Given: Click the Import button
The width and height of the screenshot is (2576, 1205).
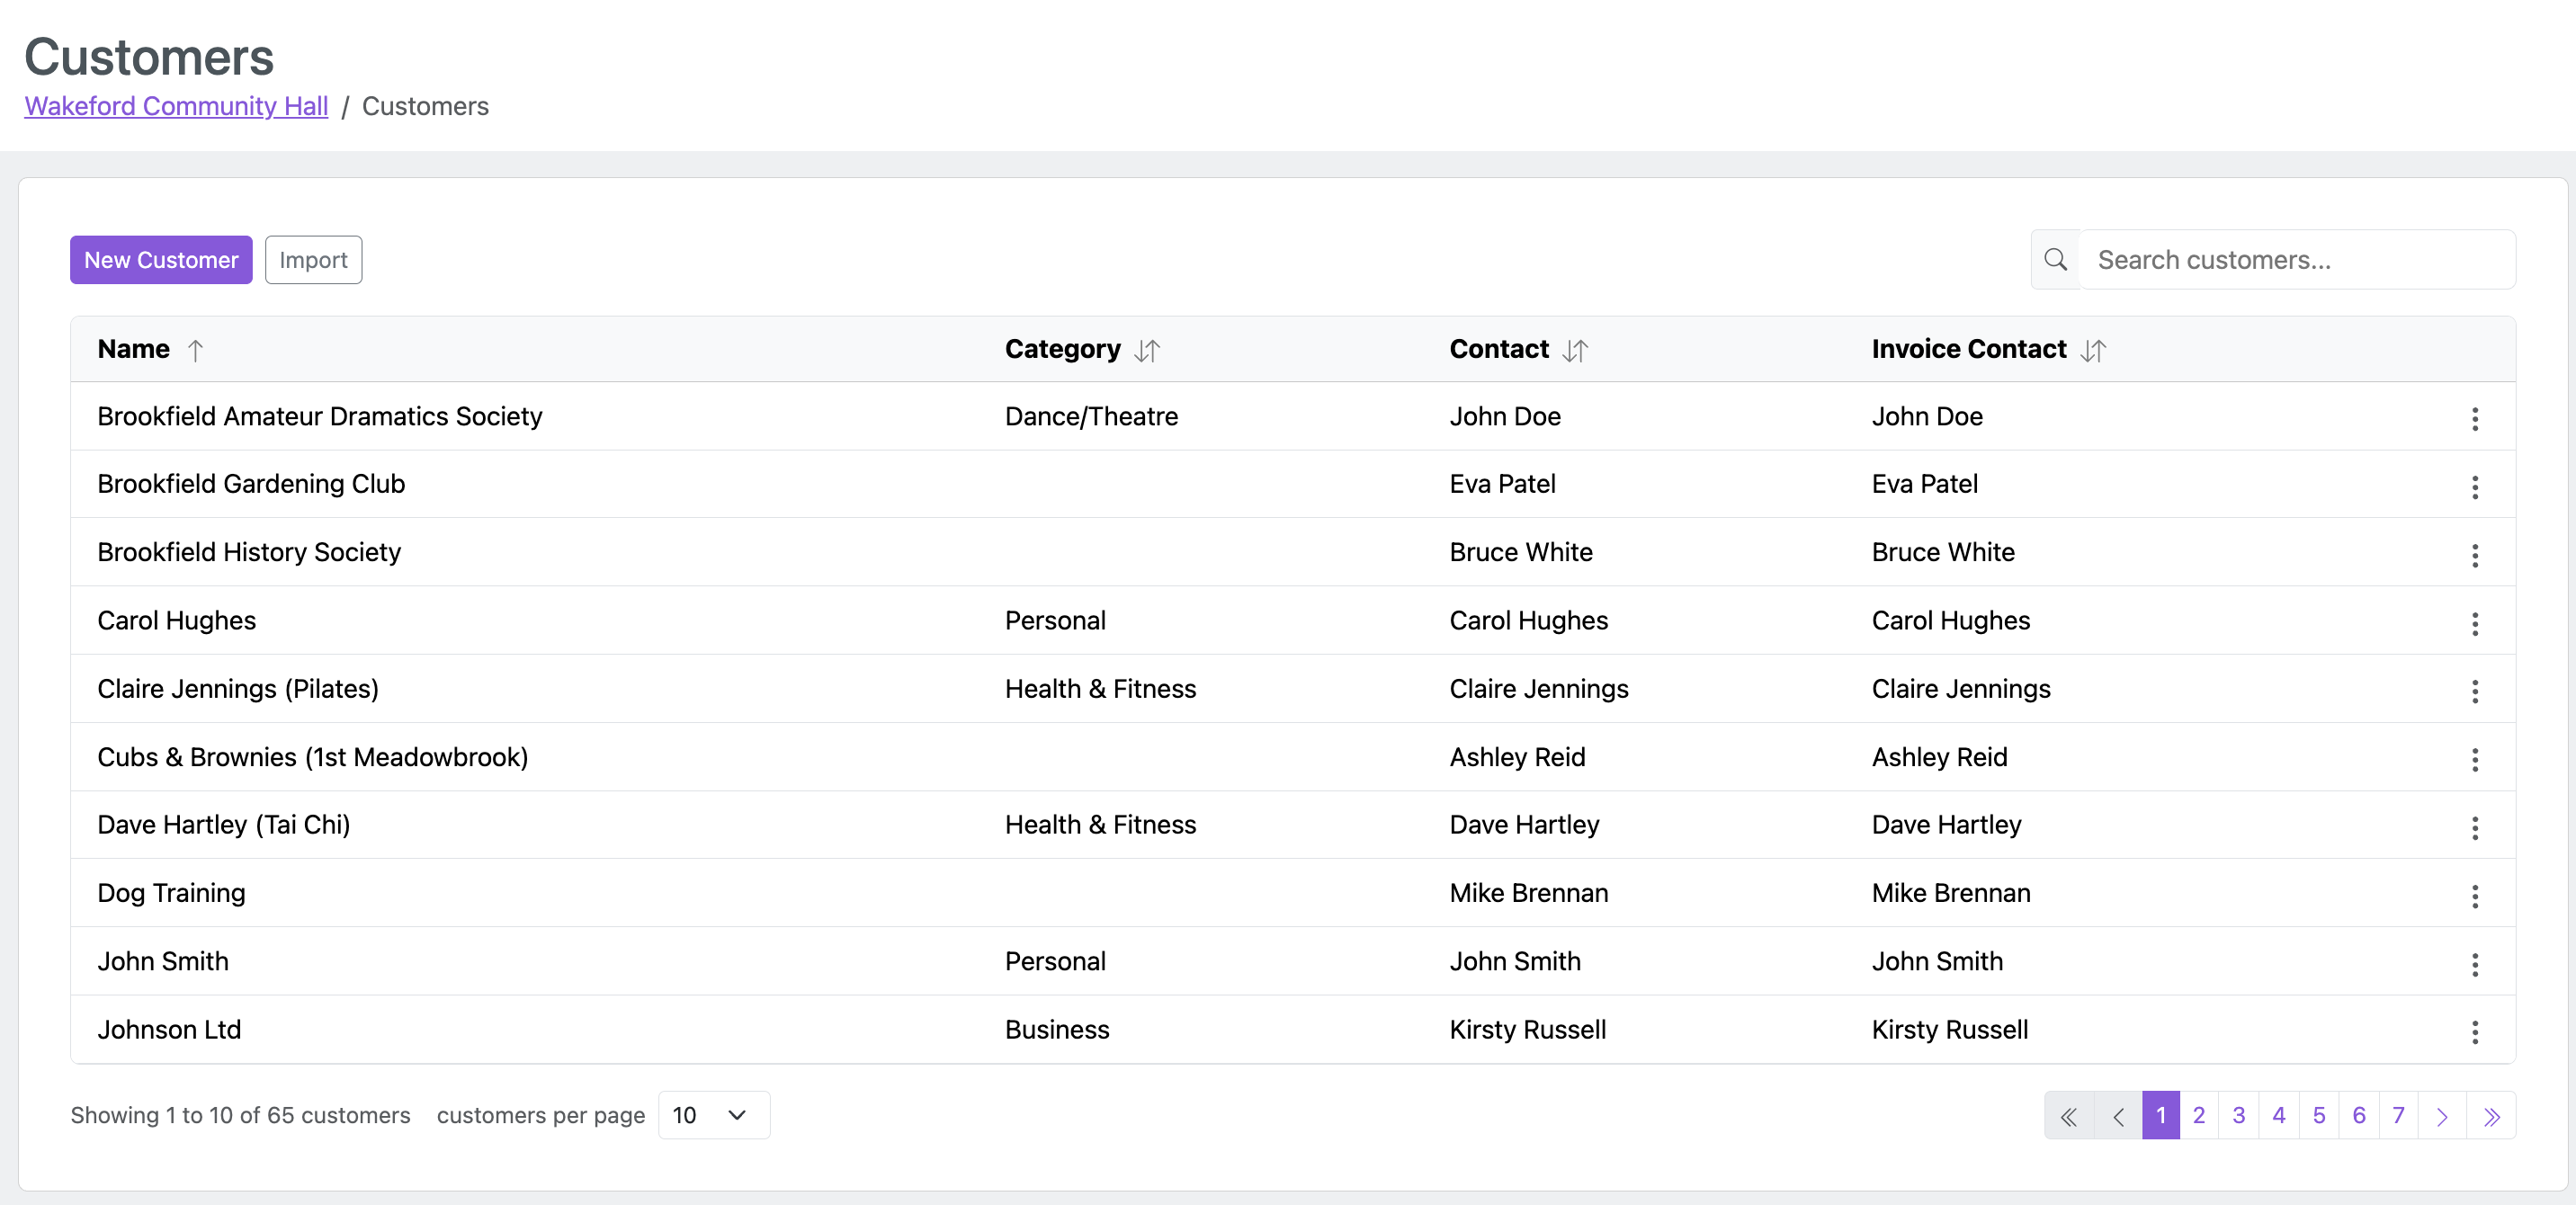Looking at the screenshot, I should pos(313,260).
